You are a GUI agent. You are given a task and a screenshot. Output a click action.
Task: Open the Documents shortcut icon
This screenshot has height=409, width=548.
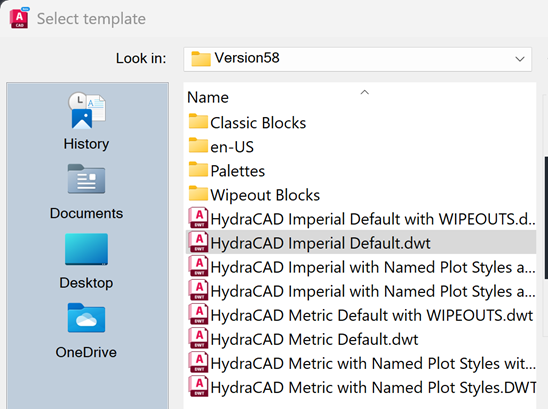tap(86, 179)
